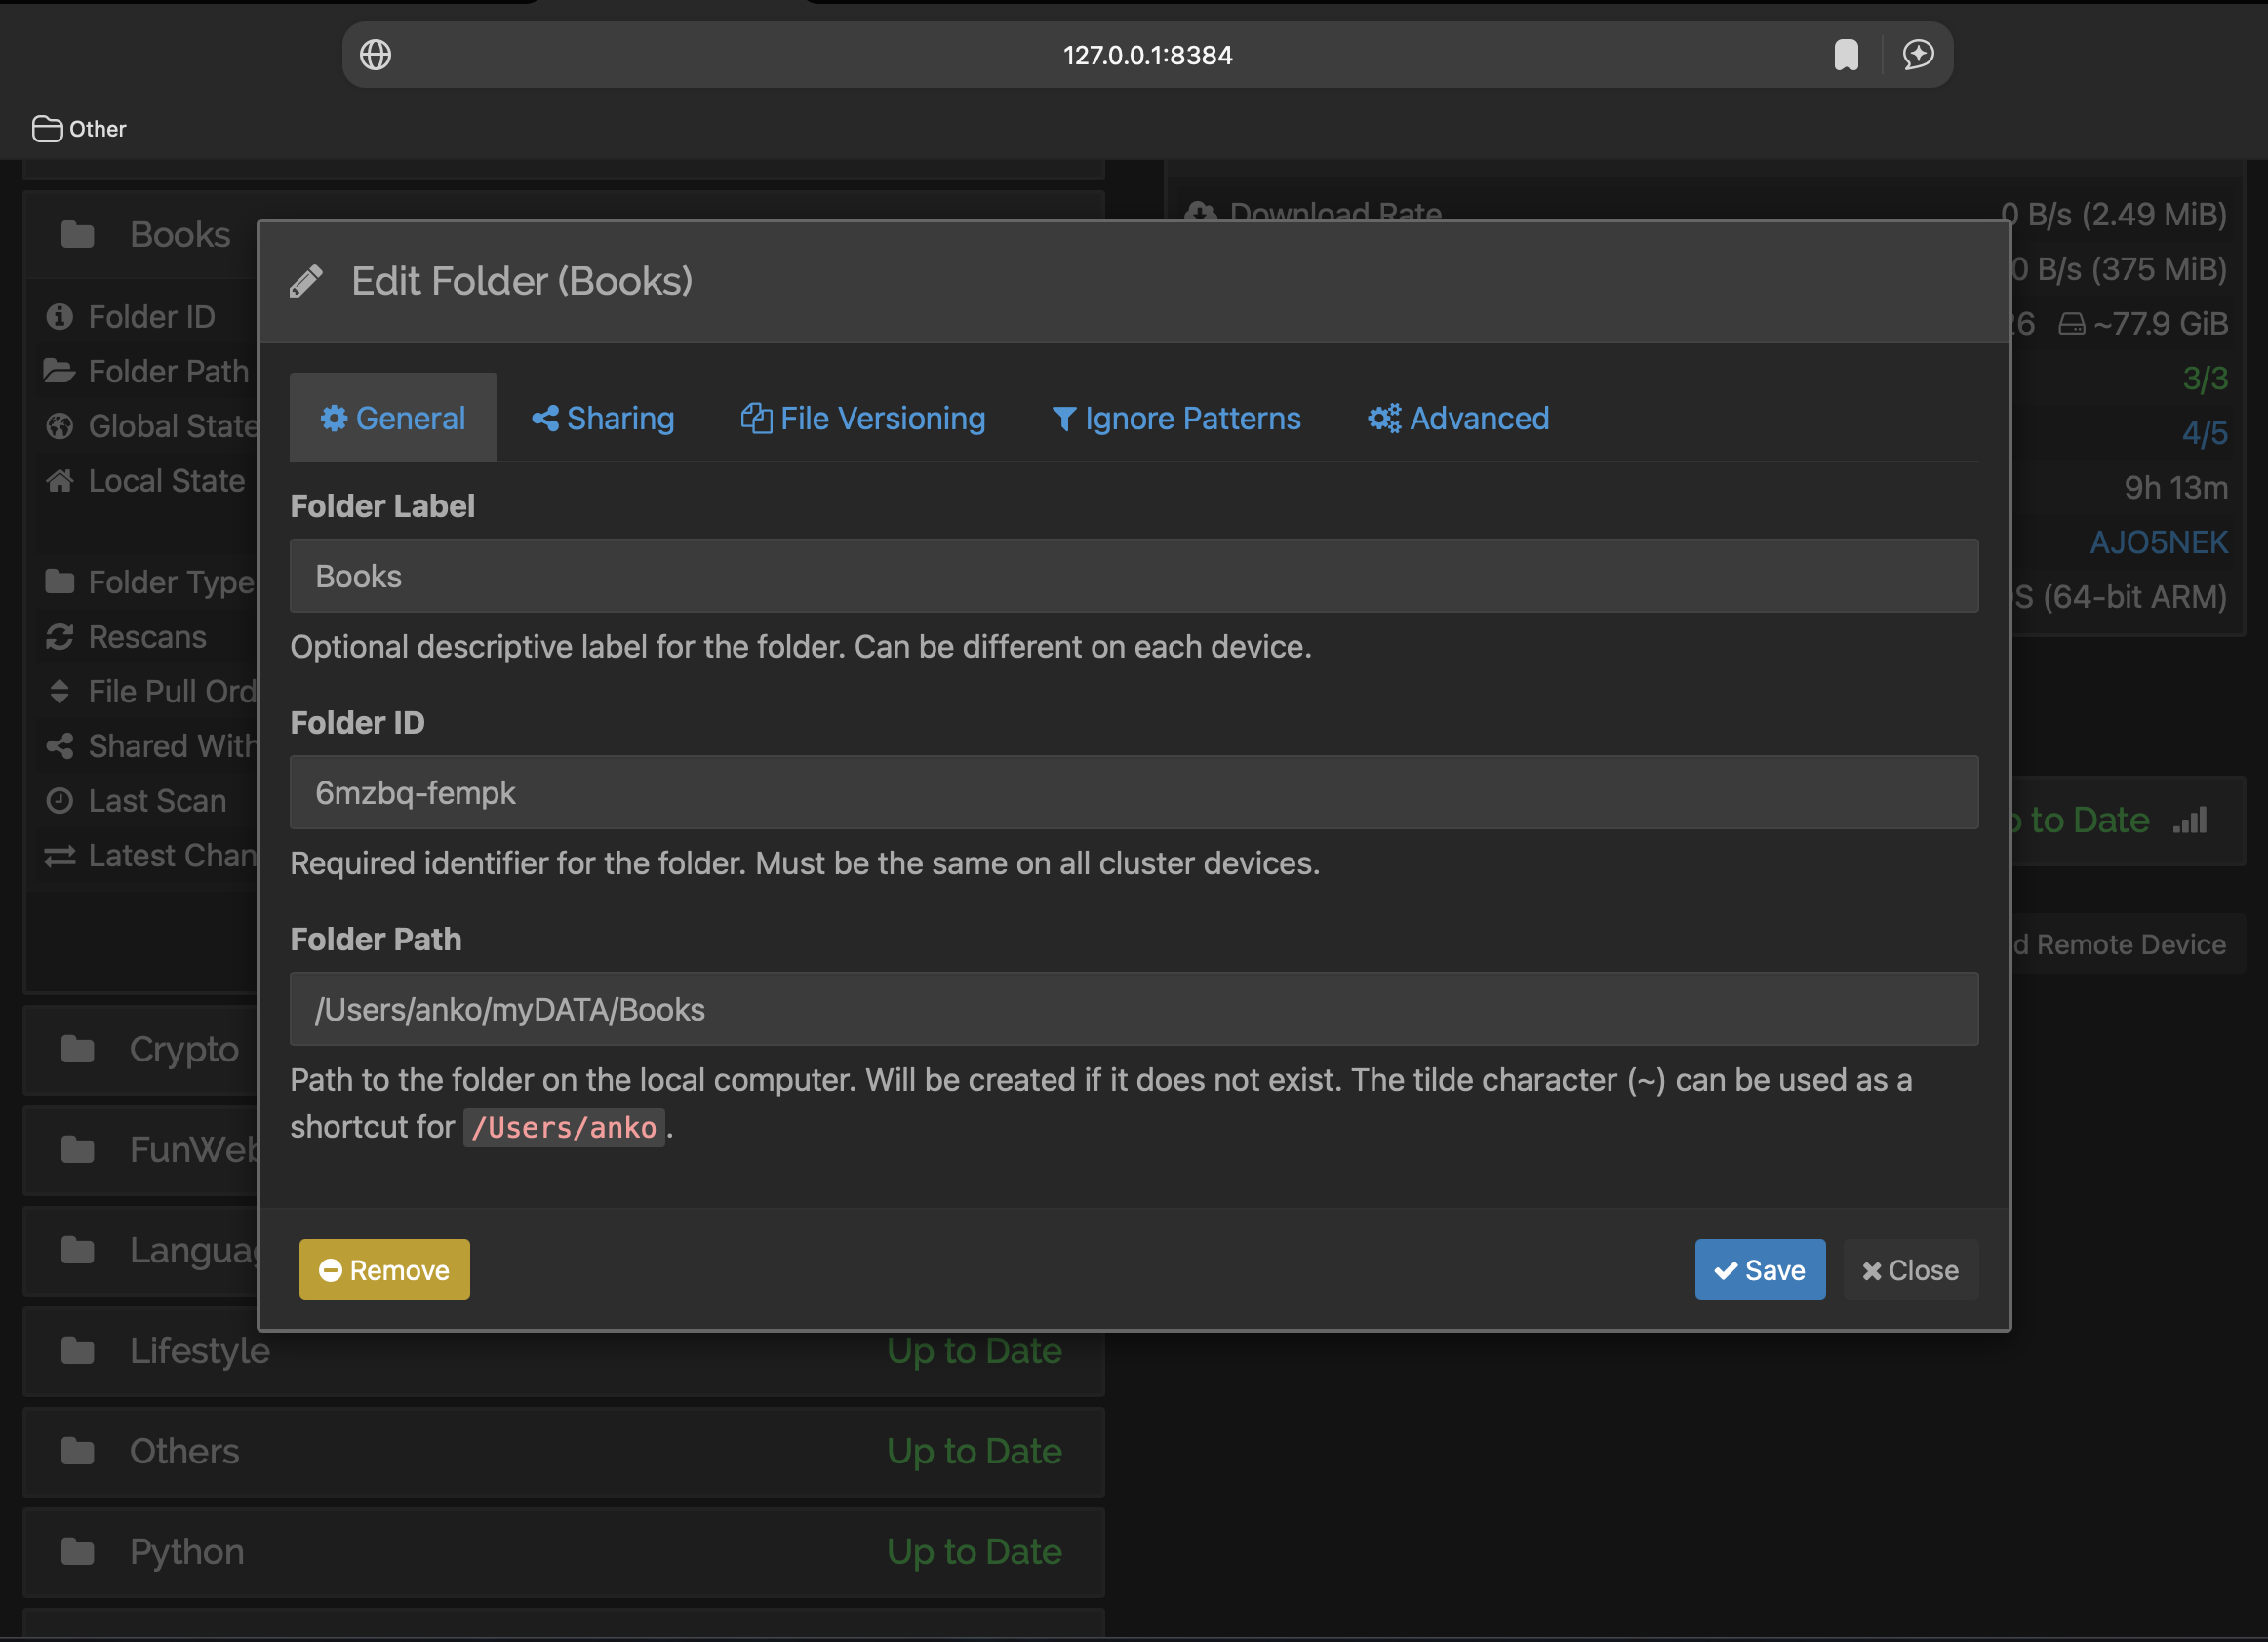Viewport: 2268px width, 1642px height.
Task: Open the File Versioning tab
Action: click(863, 418)
